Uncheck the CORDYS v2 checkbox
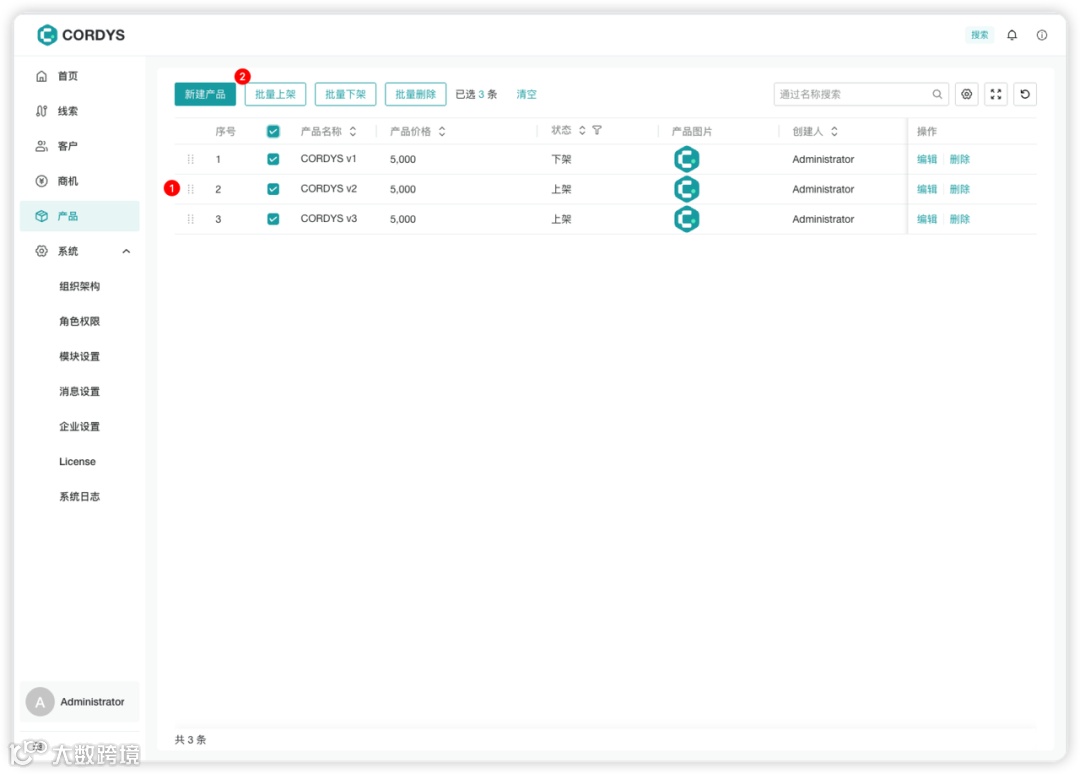 (273, 189)
